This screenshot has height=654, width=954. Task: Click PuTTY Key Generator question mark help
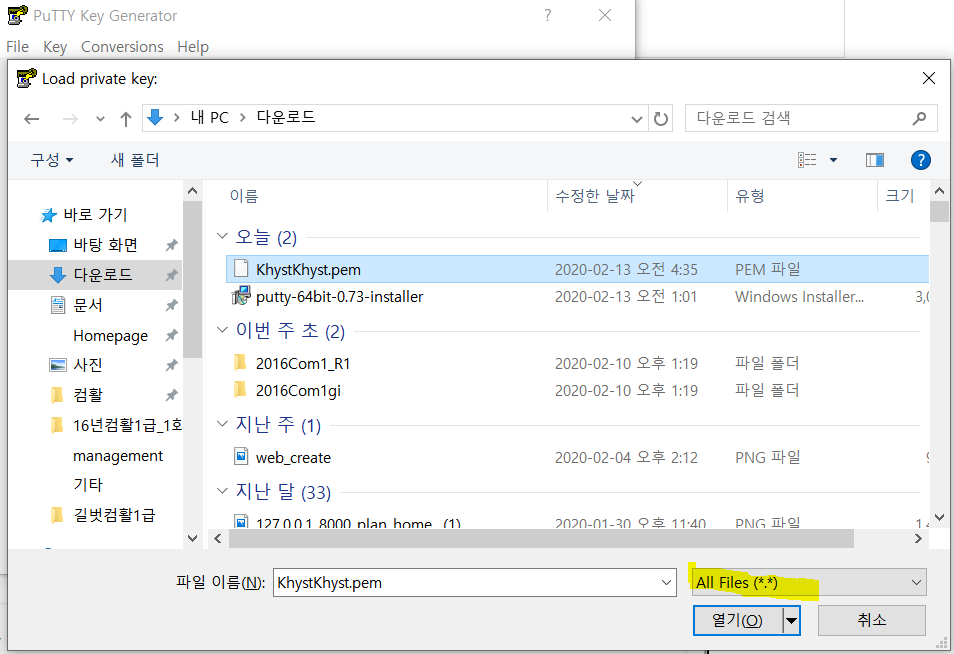pos(548,15)
